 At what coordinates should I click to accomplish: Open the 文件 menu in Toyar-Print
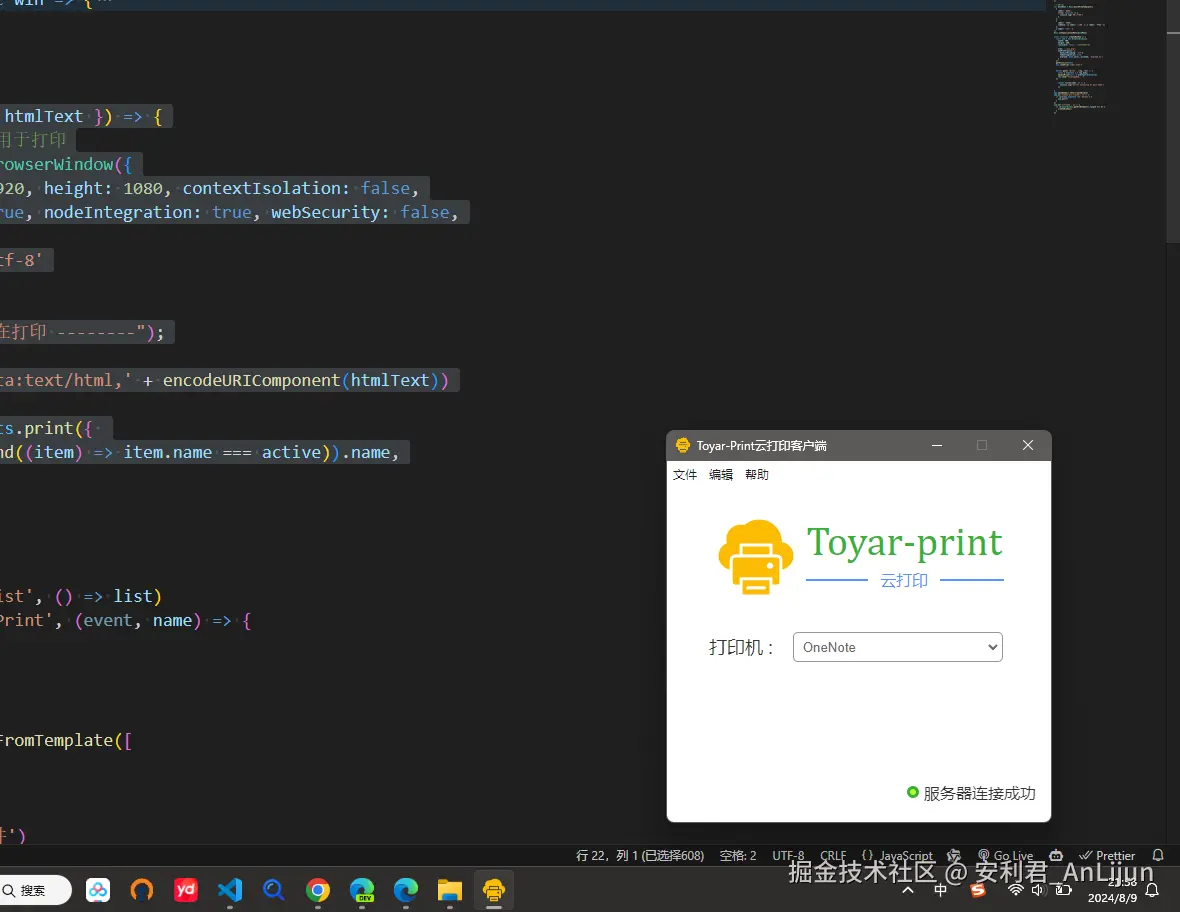(685, 475)
